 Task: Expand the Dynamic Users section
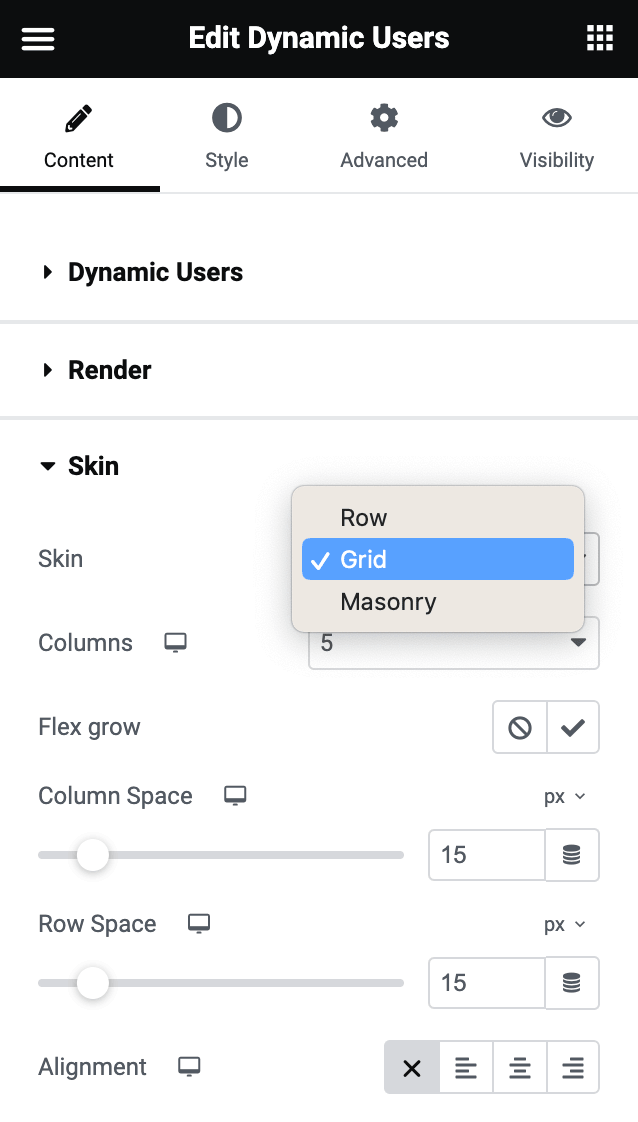154,272
